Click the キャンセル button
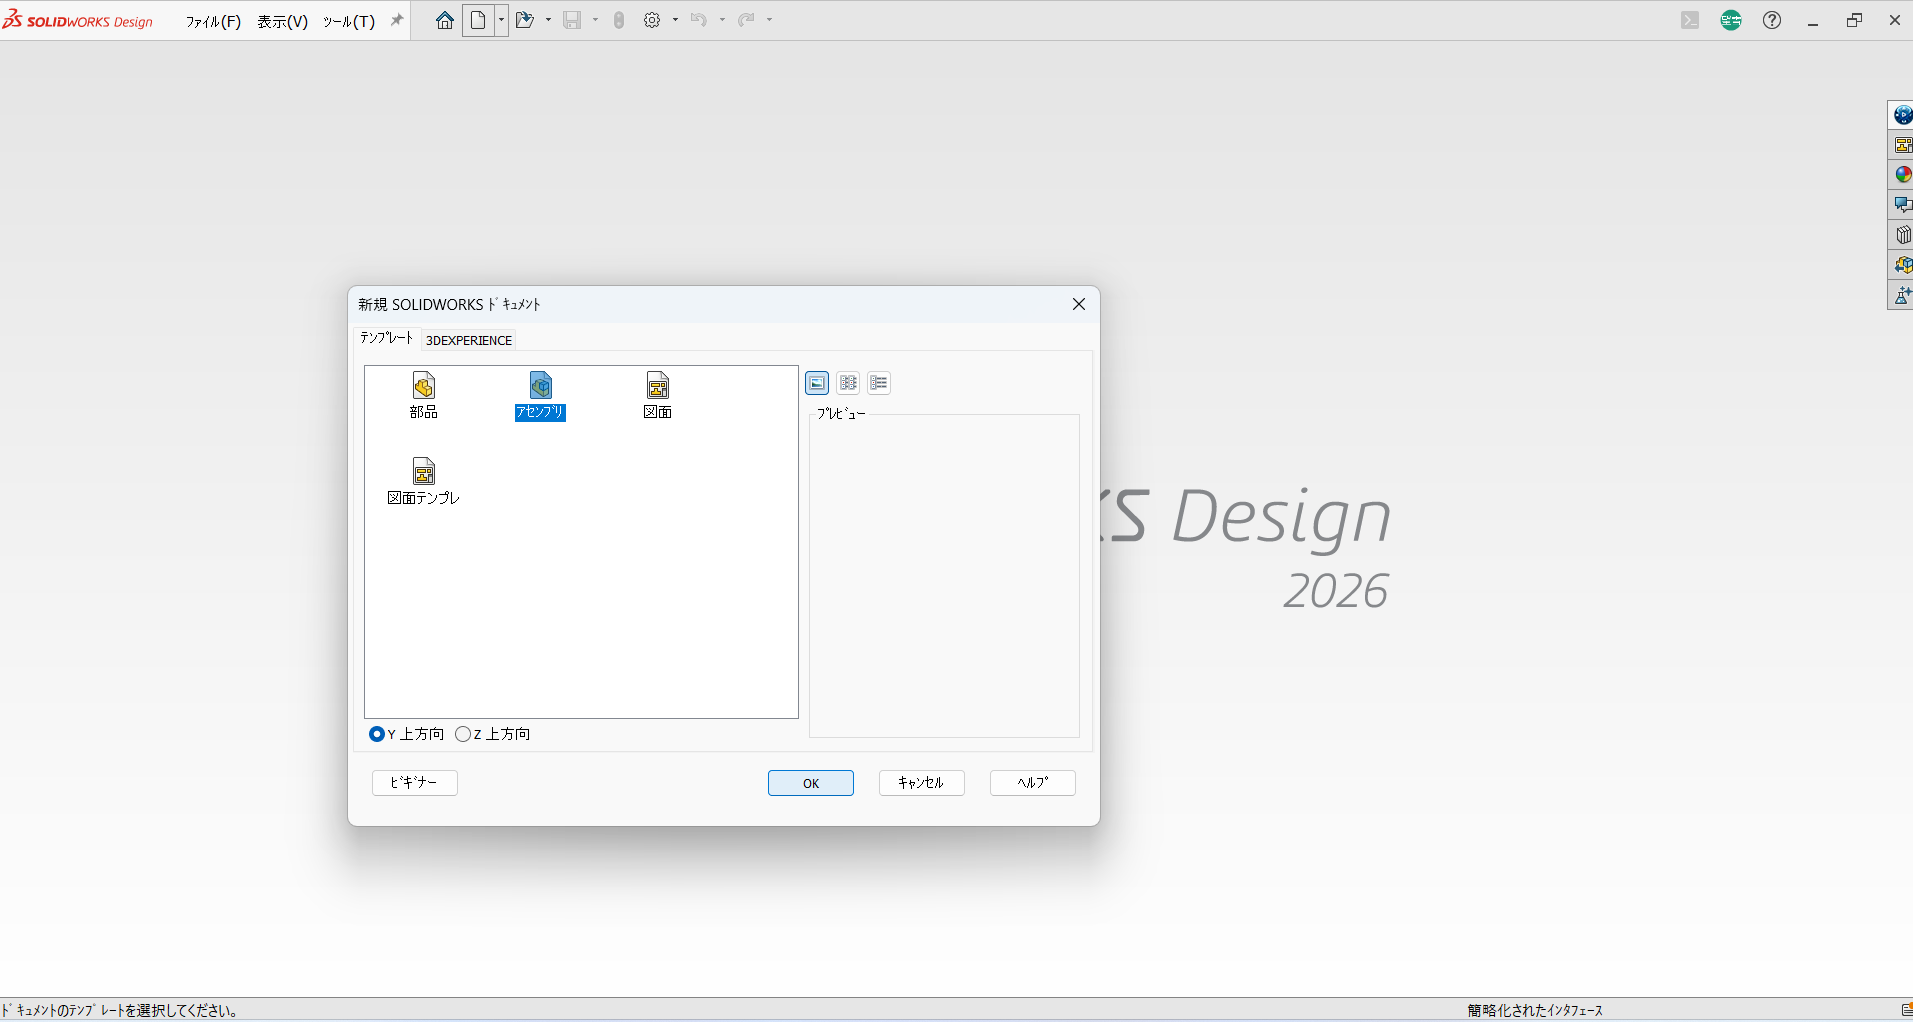 click(922, 783)
